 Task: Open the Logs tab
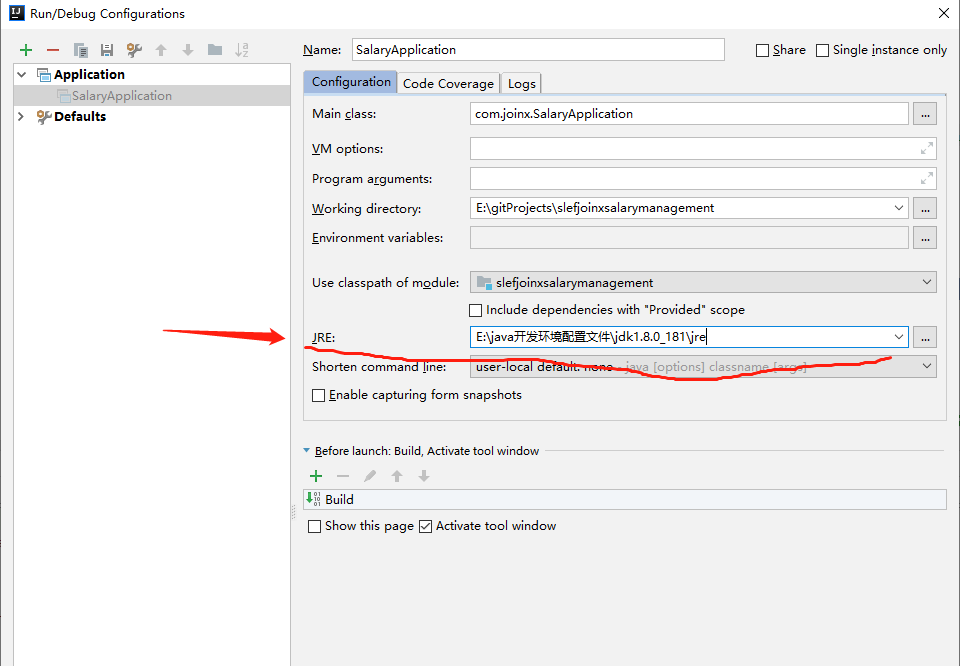521,83
